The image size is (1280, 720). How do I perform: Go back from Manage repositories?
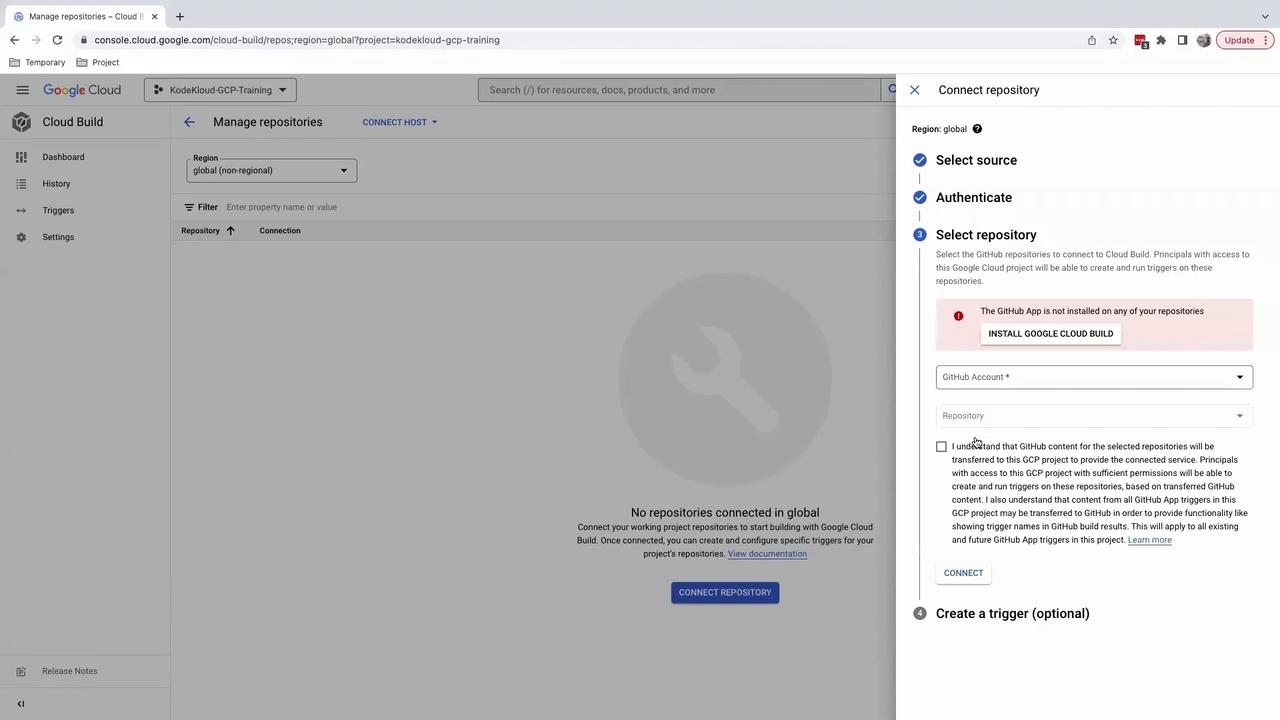tap(189, 122)
